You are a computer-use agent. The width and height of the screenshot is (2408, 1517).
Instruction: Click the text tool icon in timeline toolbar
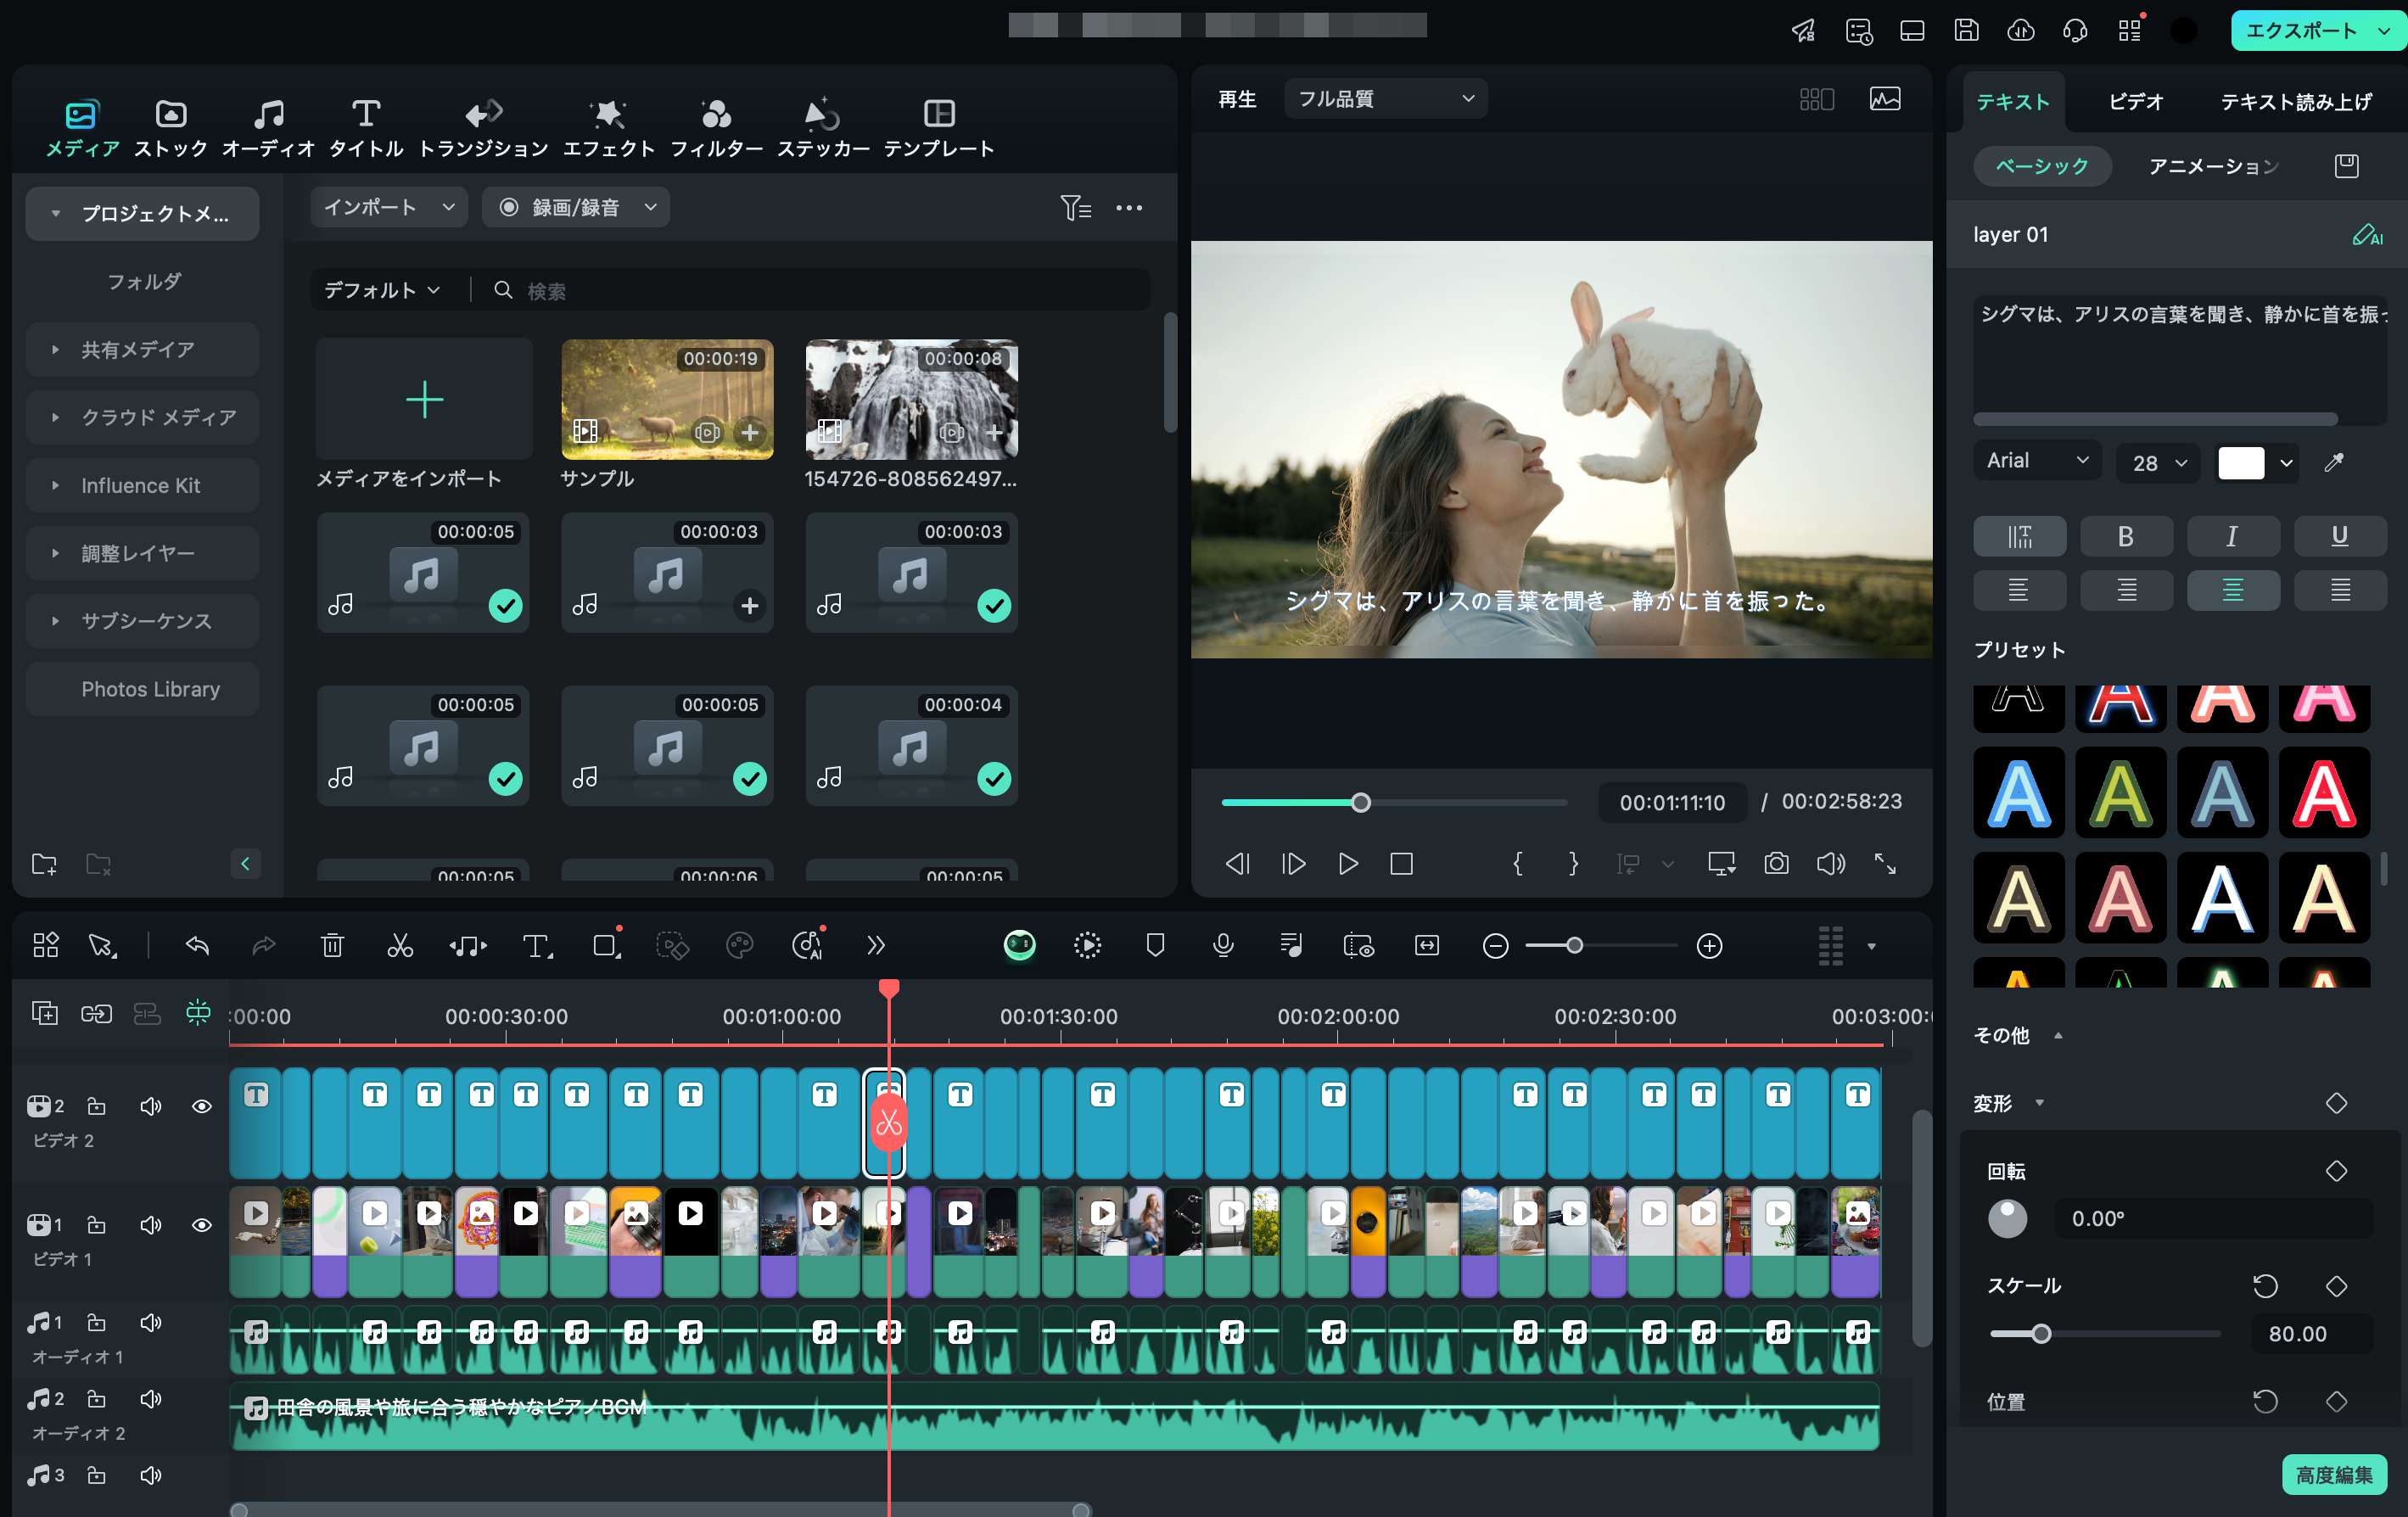pos(536,945)
